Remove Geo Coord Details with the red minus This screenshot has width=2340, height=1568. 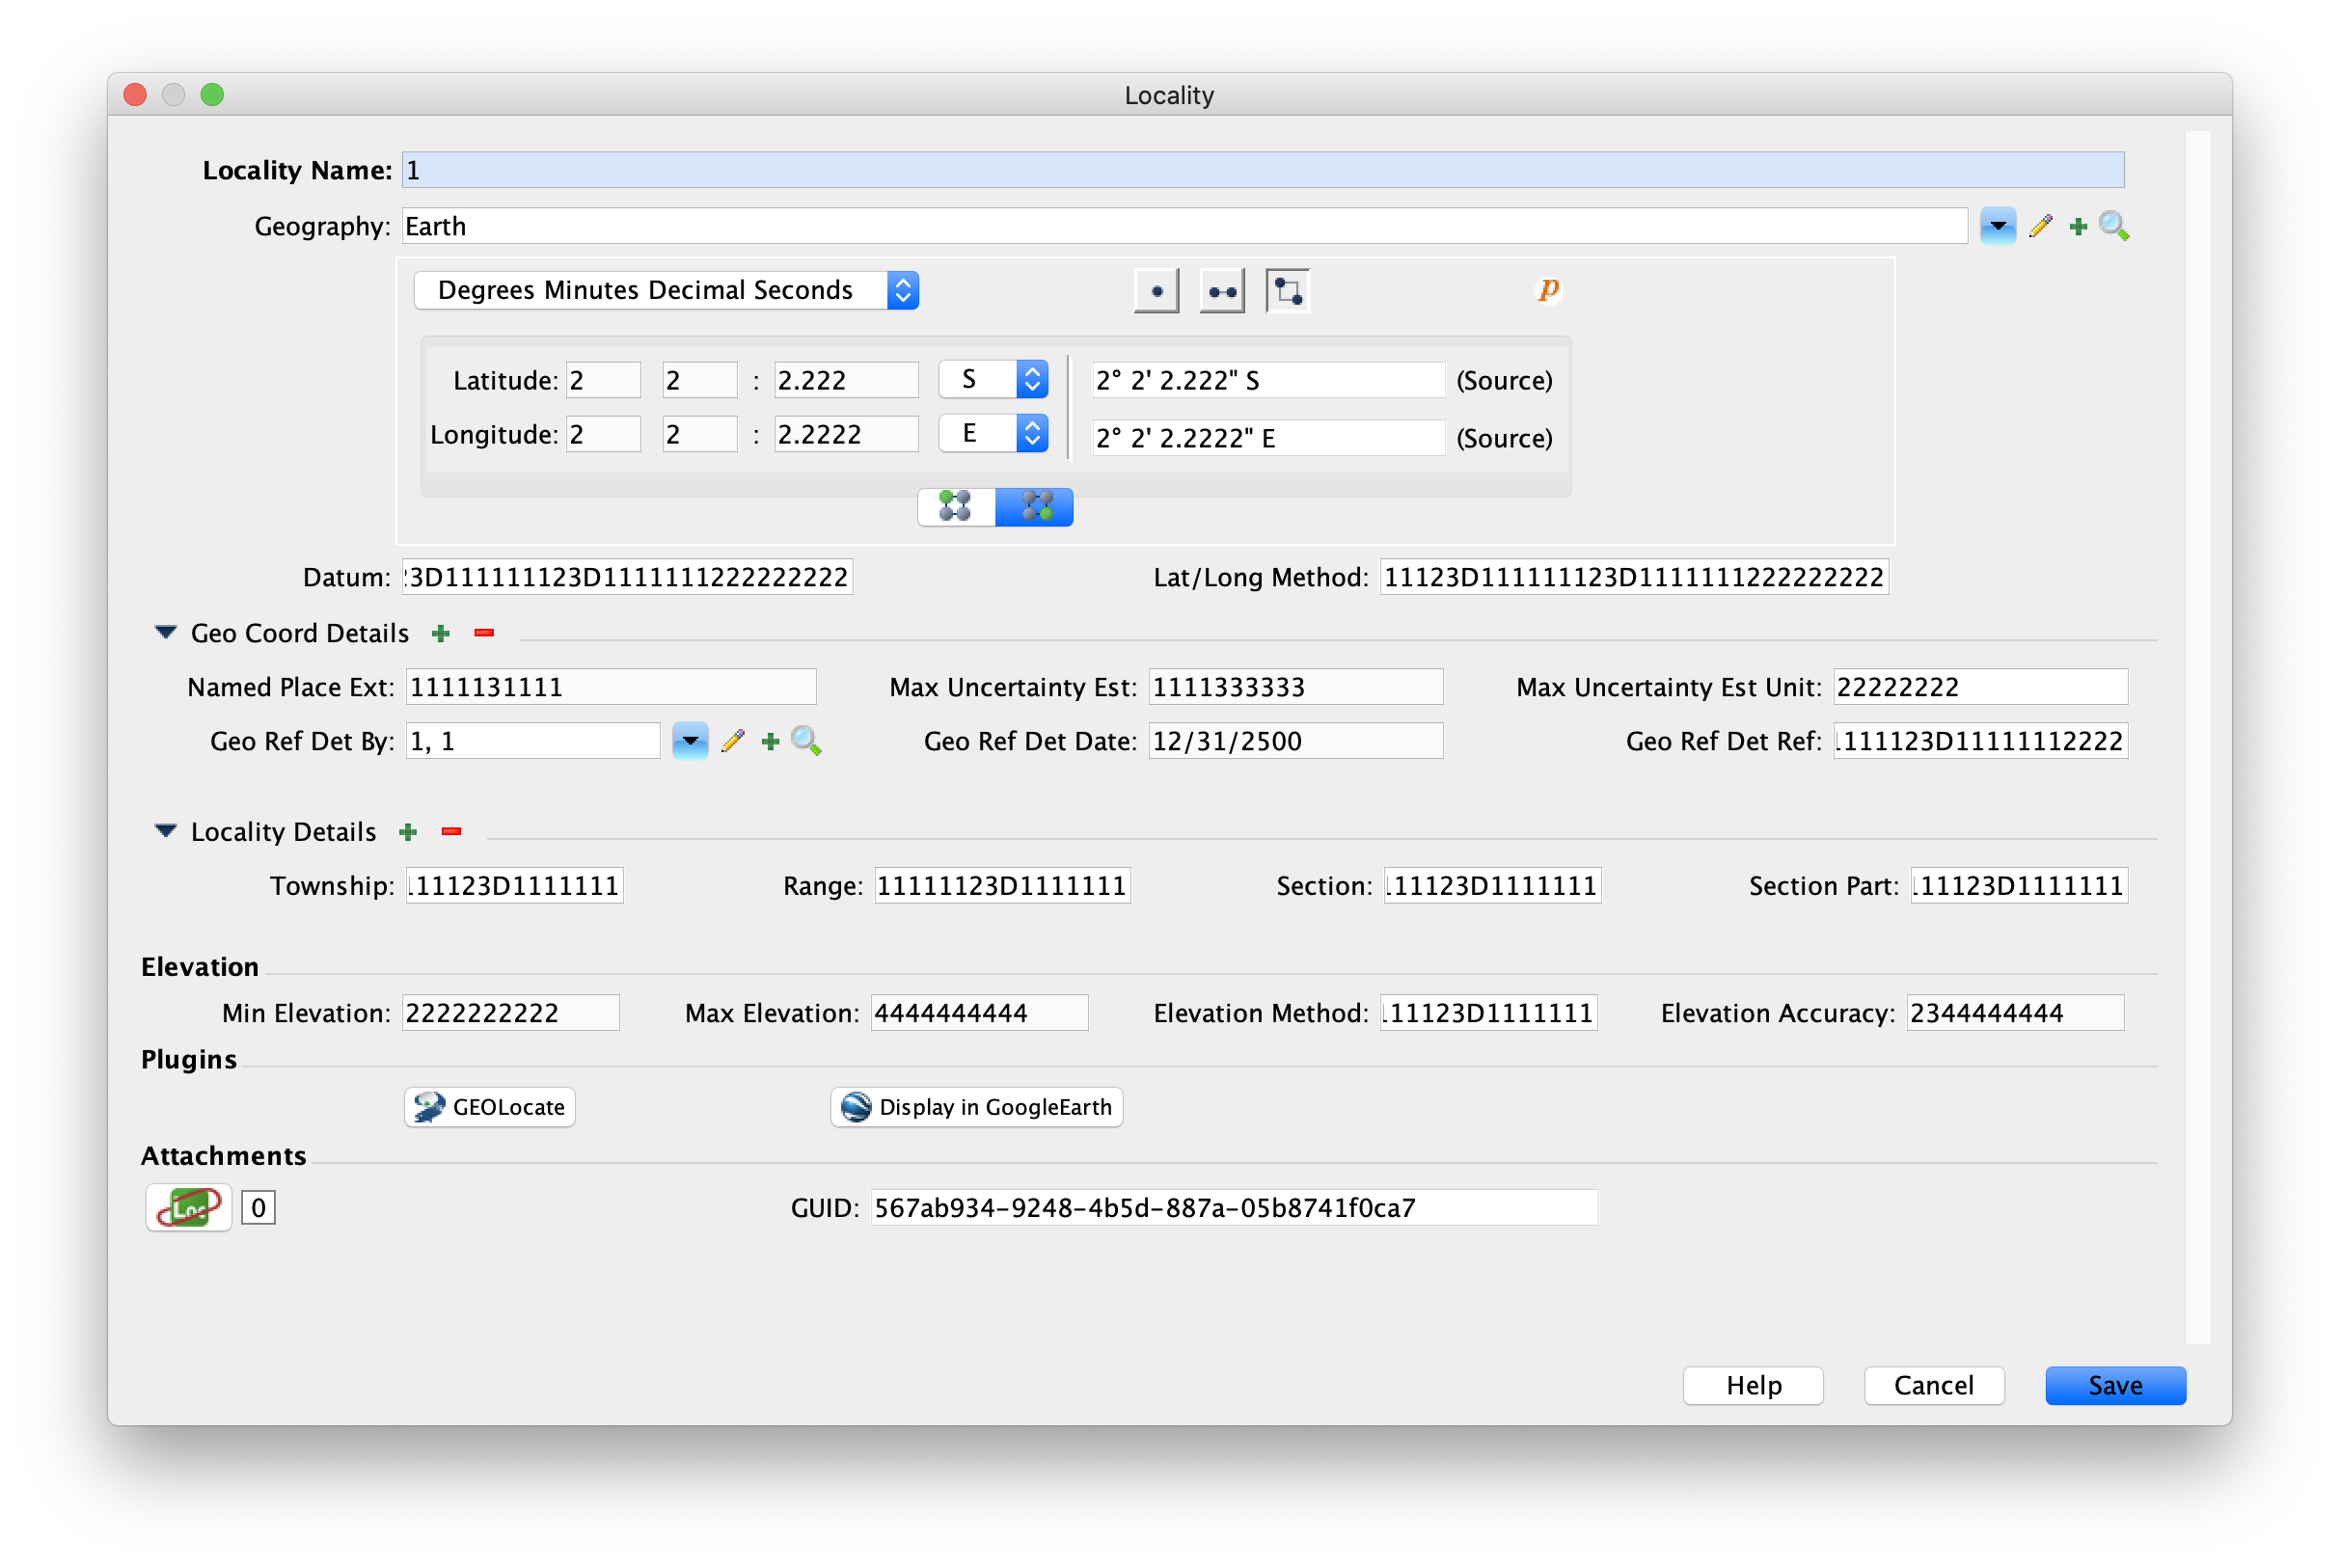[484, 633]
